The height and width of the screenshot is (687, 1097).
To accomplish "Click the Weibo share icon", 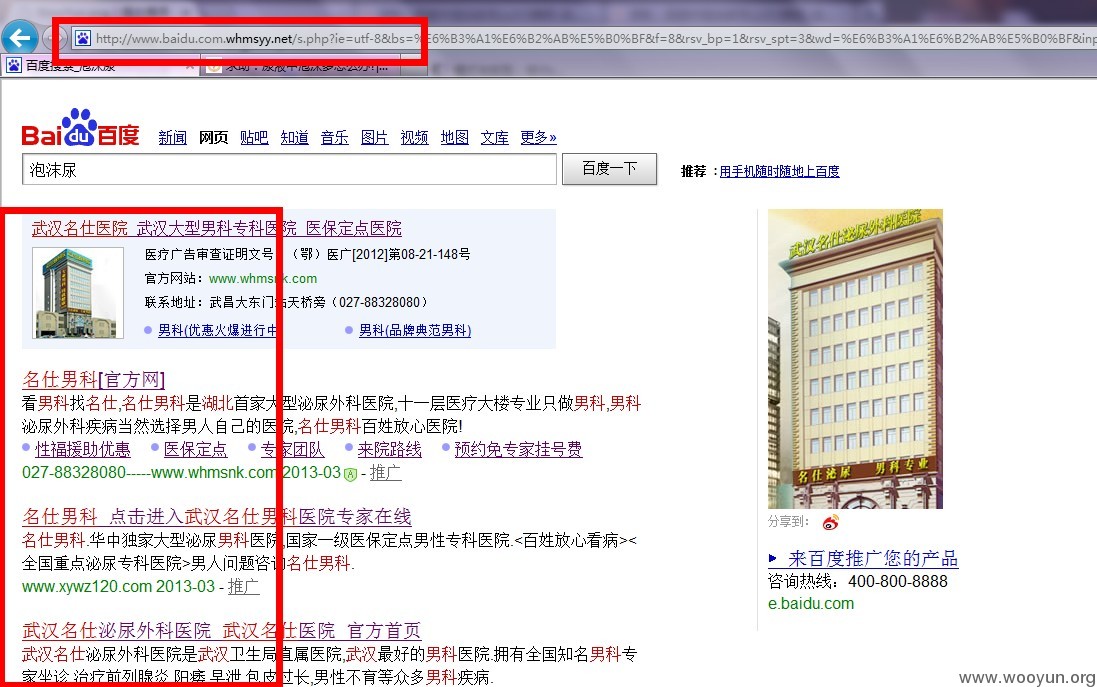I will [x=830, y=522].
